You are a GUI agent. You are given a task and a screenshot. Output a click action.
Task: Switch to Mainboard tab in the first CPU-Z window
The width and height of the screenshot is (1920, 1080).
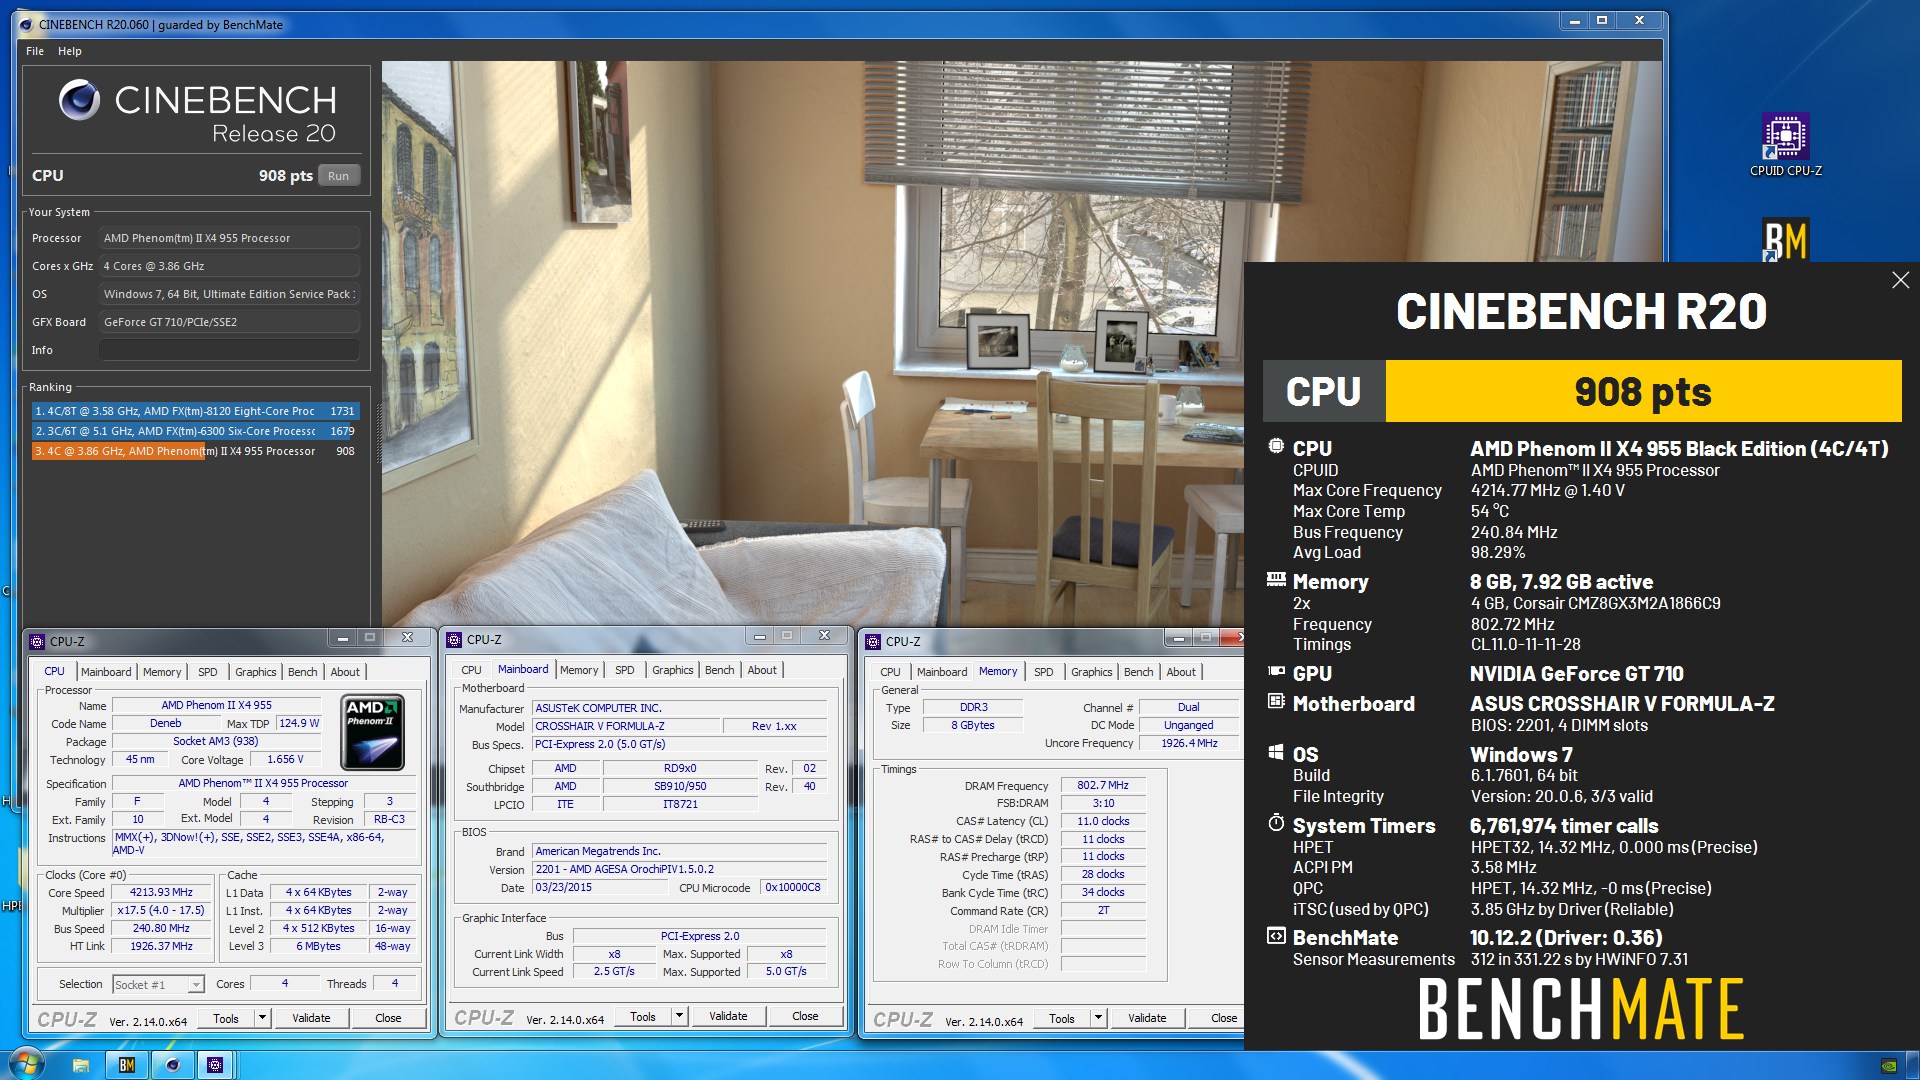[x=106, y=672]
